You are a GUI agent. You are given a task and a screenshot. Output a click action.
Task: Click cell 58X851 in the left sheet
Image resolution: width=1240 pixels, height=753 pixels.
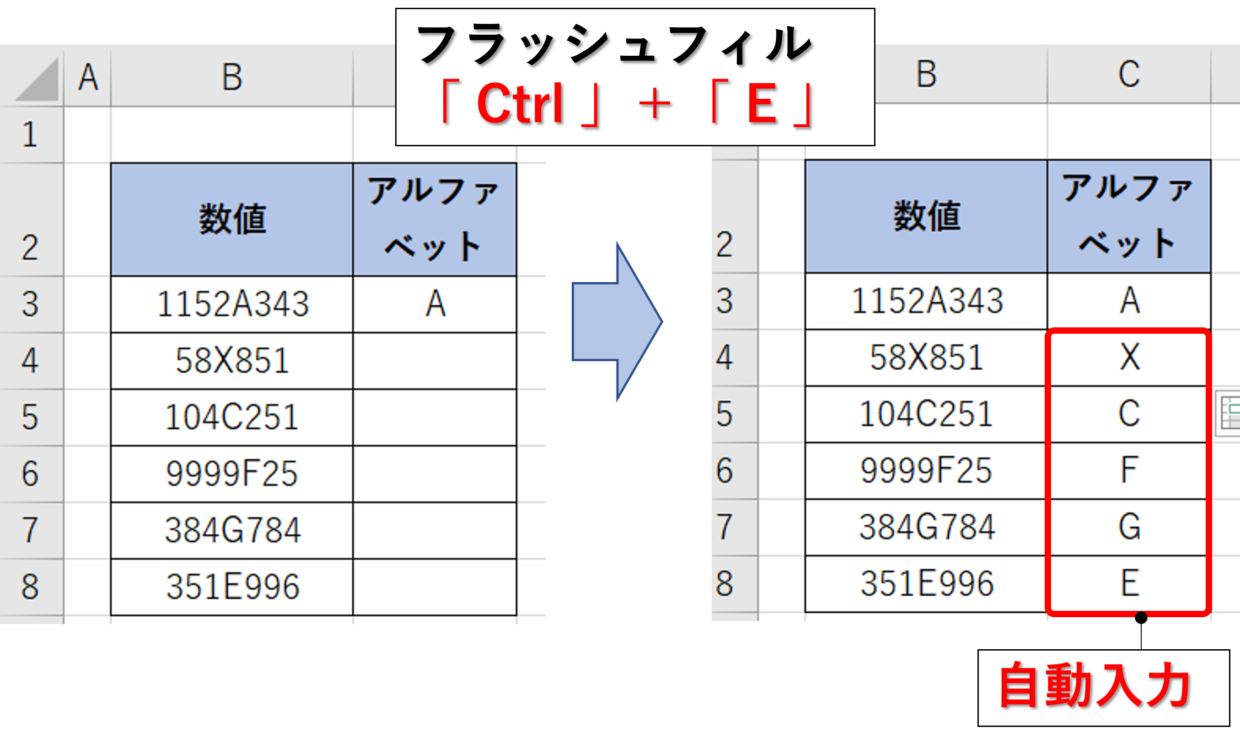232,361
